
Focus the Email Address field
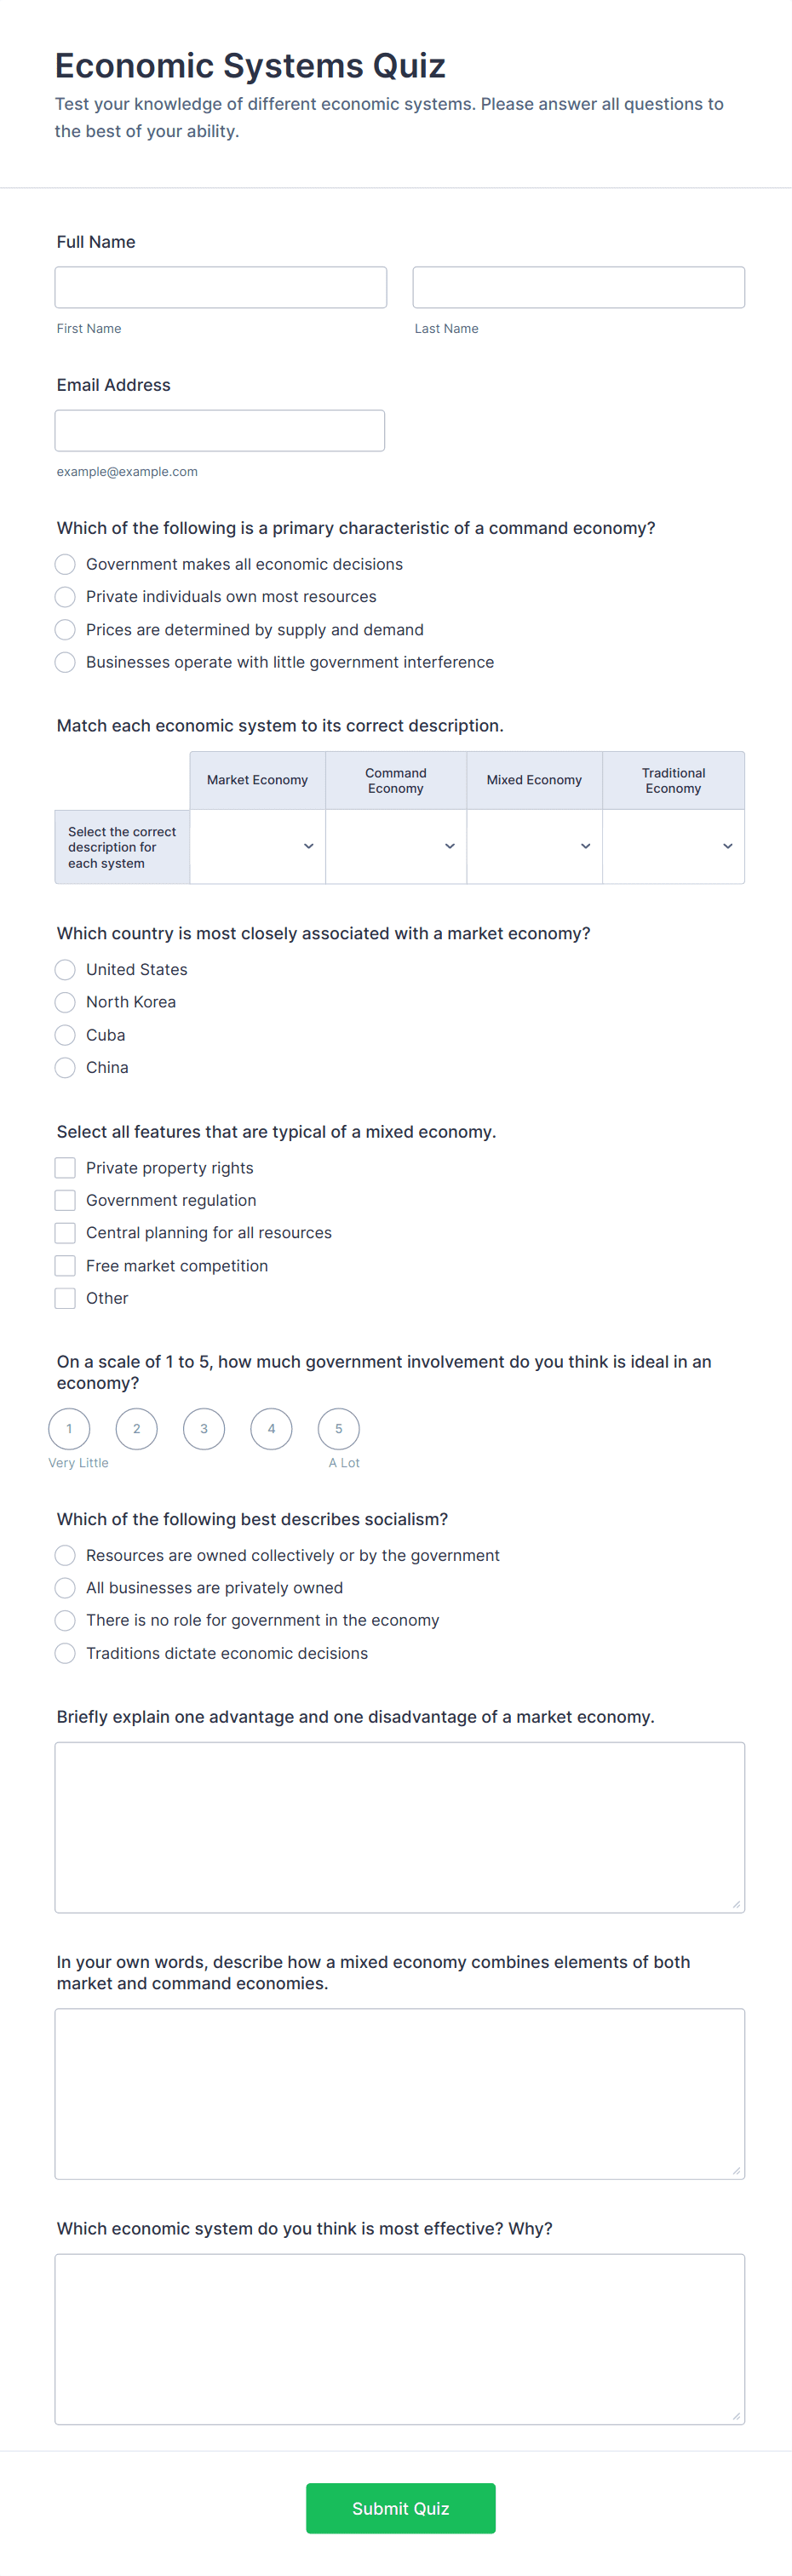pos(220,430)
